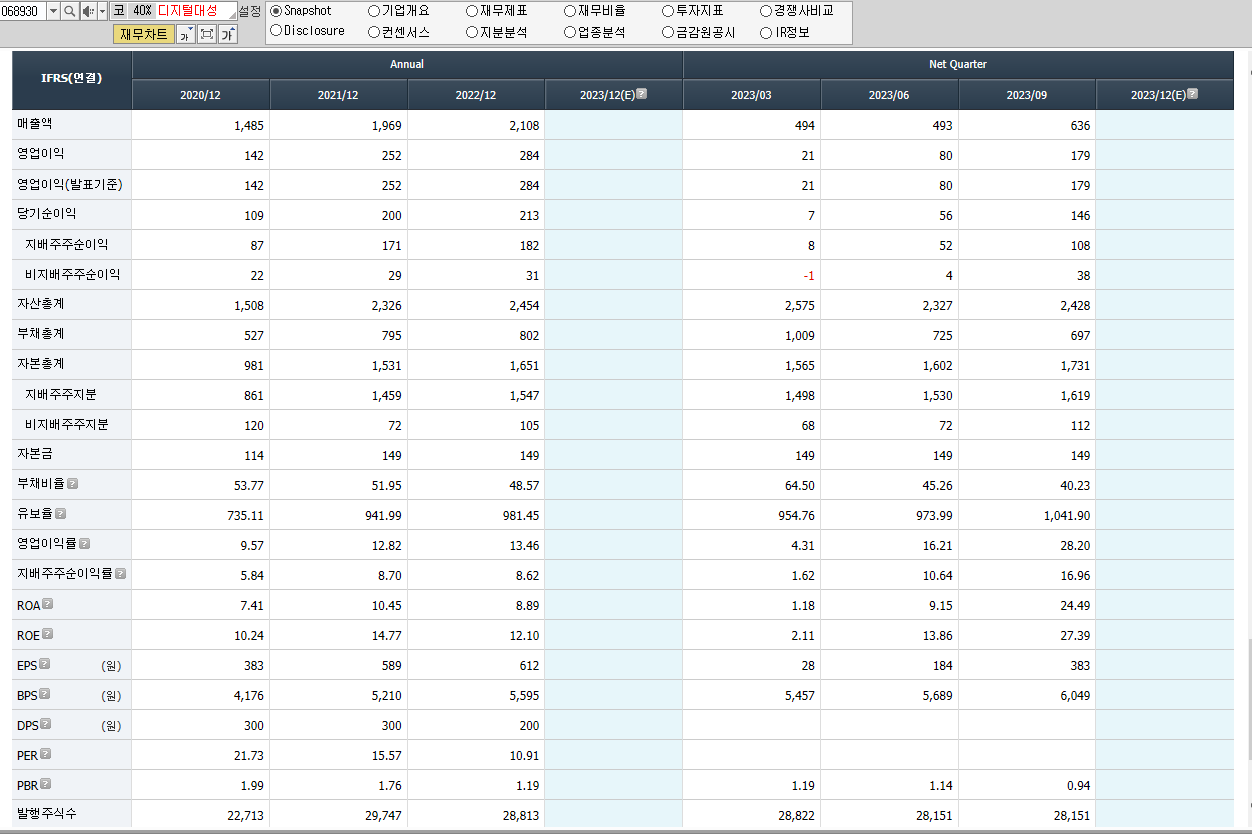Click the red -1 value in 2023/03
This screenshot has width=1252, height=834.
(x=807, y=276)
